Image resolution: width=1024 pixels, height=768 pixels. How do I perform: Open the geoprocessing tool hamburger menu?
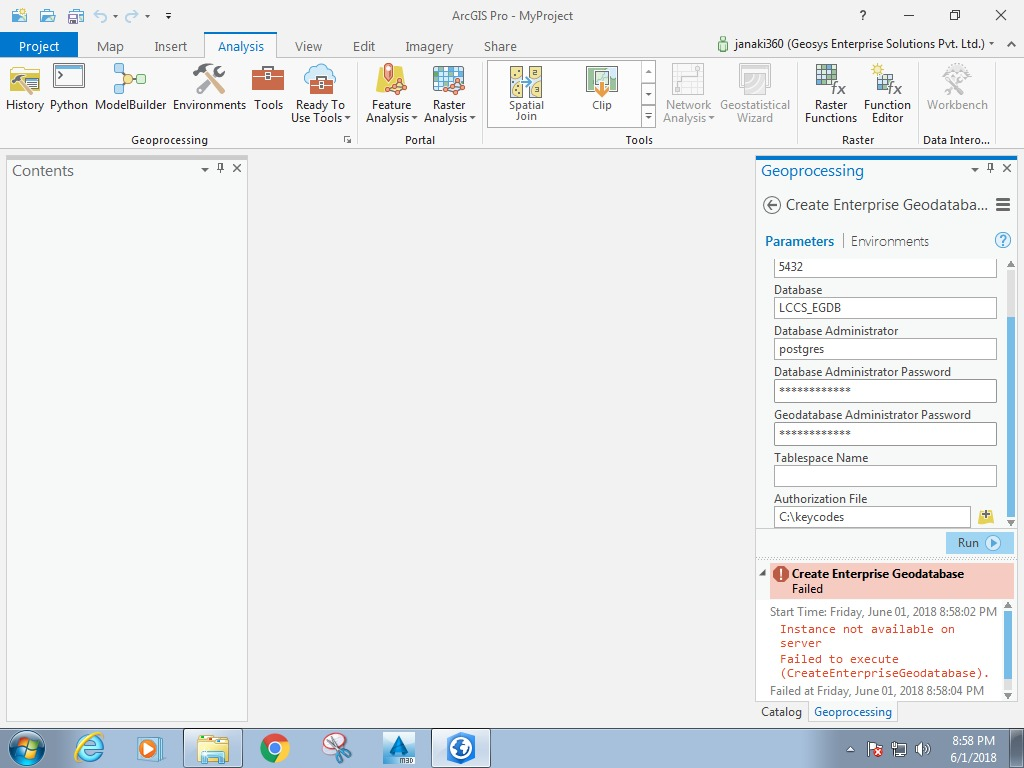pyautogui.click(x=1003, y=204)
